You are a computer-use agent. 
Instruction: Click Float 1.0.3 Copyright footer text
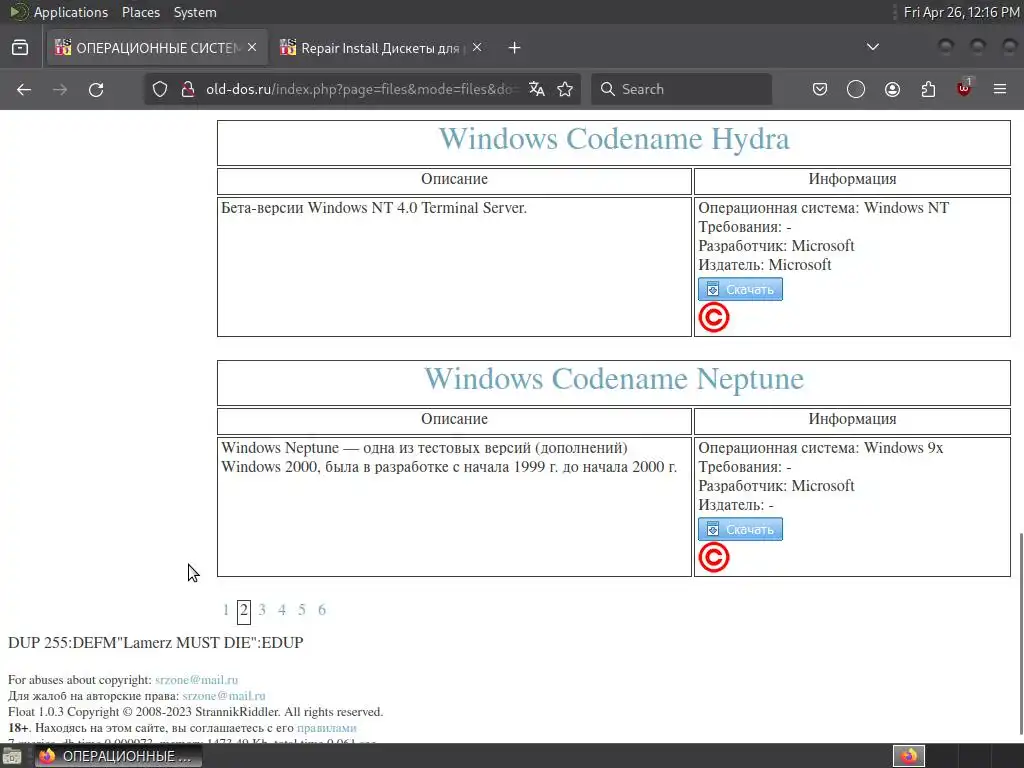[x=195, y=712]
